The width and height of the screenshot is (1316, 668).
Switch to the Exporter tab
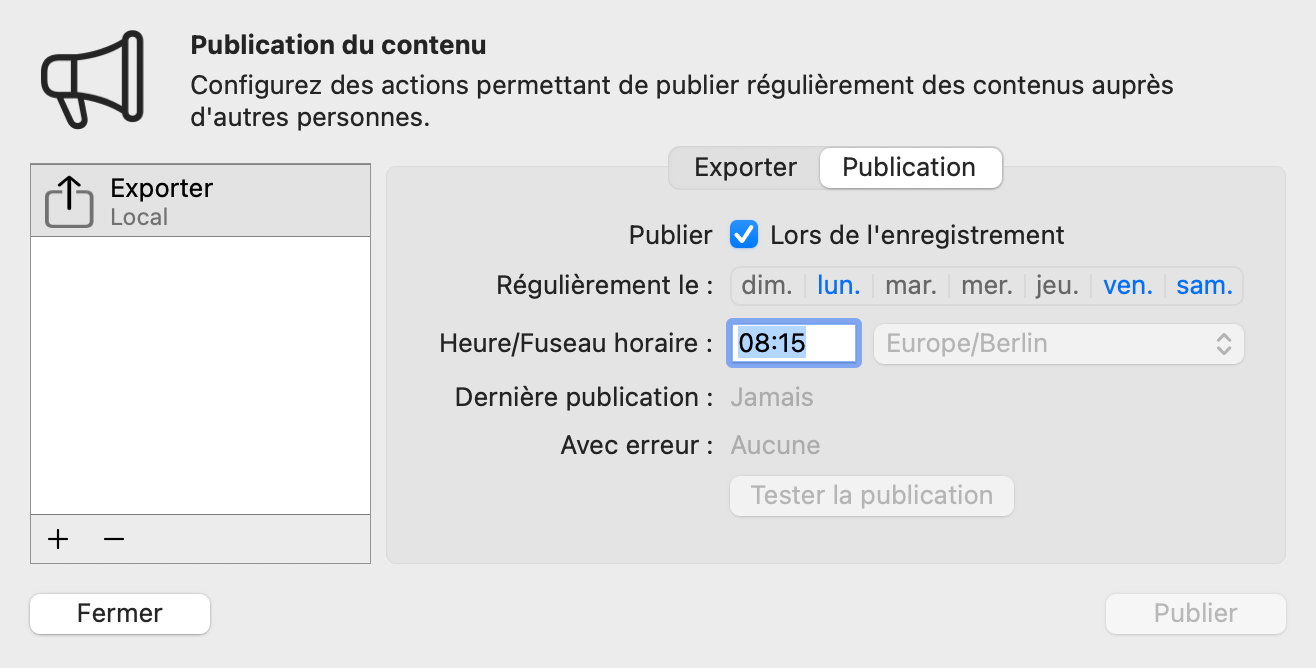coord(744,167)
